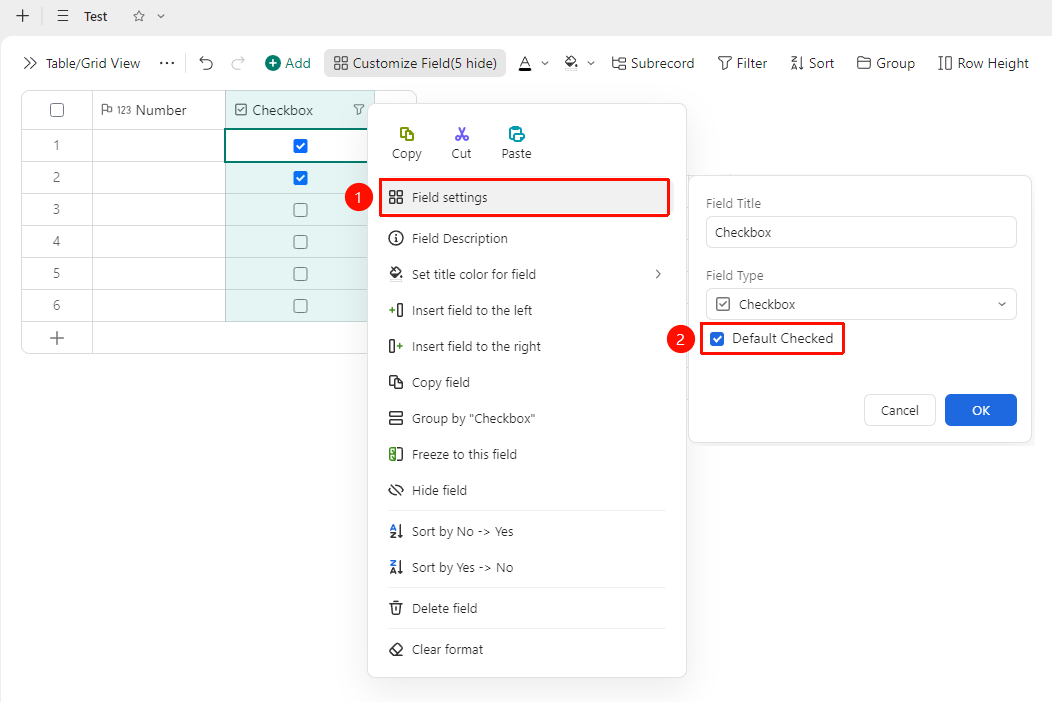Edit the Field Title input box
This screenshot has height=702, width=1052.
click(x=861, y=232)
